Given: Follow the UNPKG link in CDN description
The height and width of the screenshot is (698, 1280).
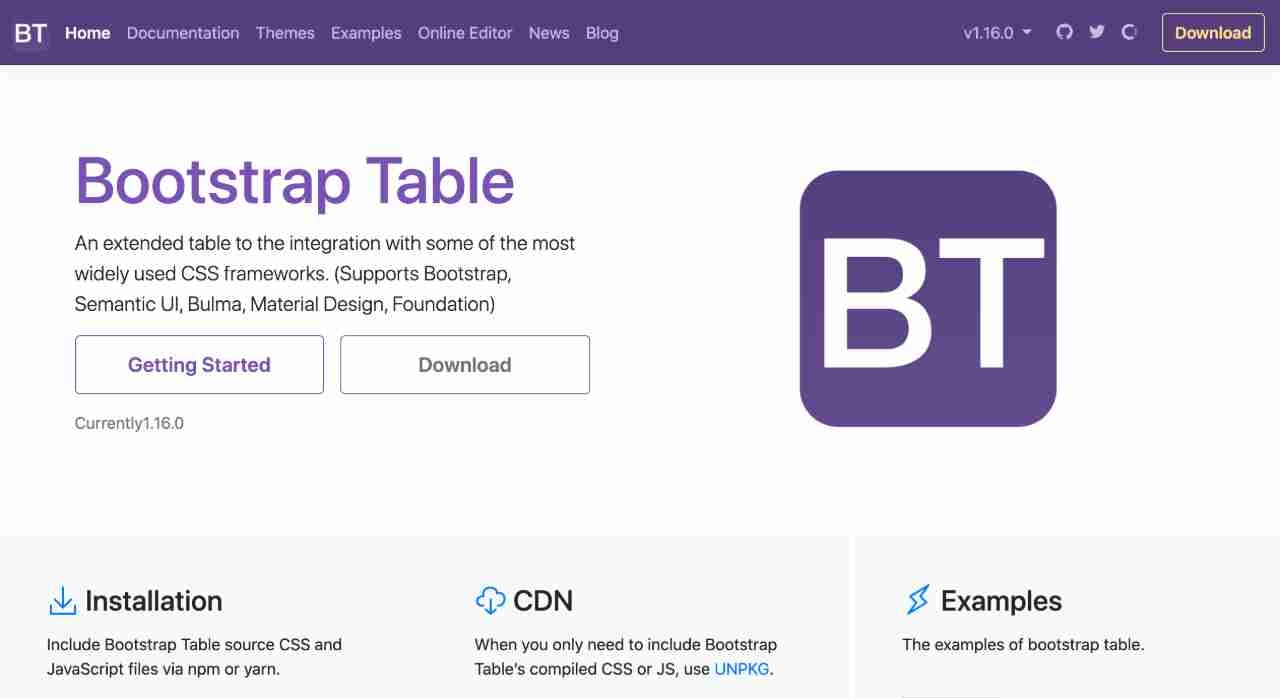Looking at the screenshot, I should pos(741,669).
